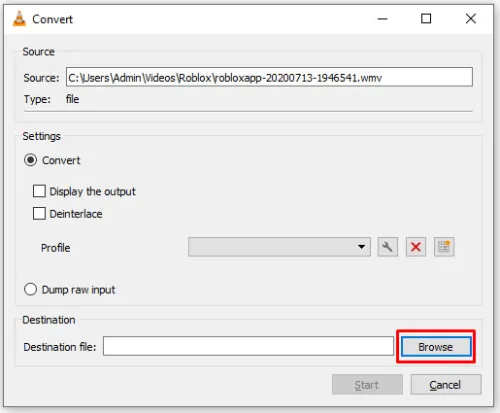The width and height of the screenshot is (500, 413).
Task: Select Dump raw input option
Action: (x=30, y=289)
